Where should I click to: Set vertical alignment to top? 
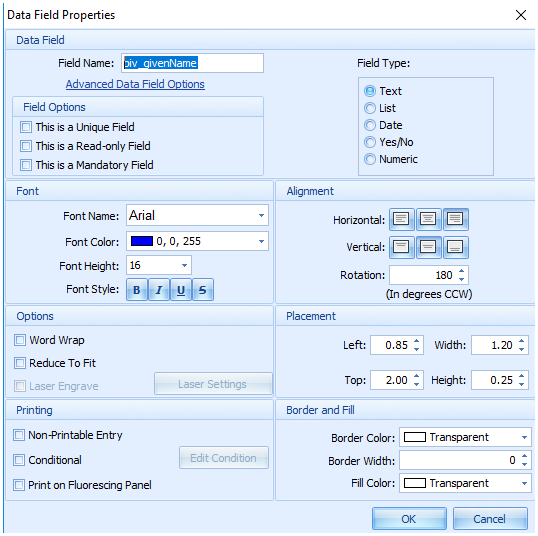[x=401, y=247]
